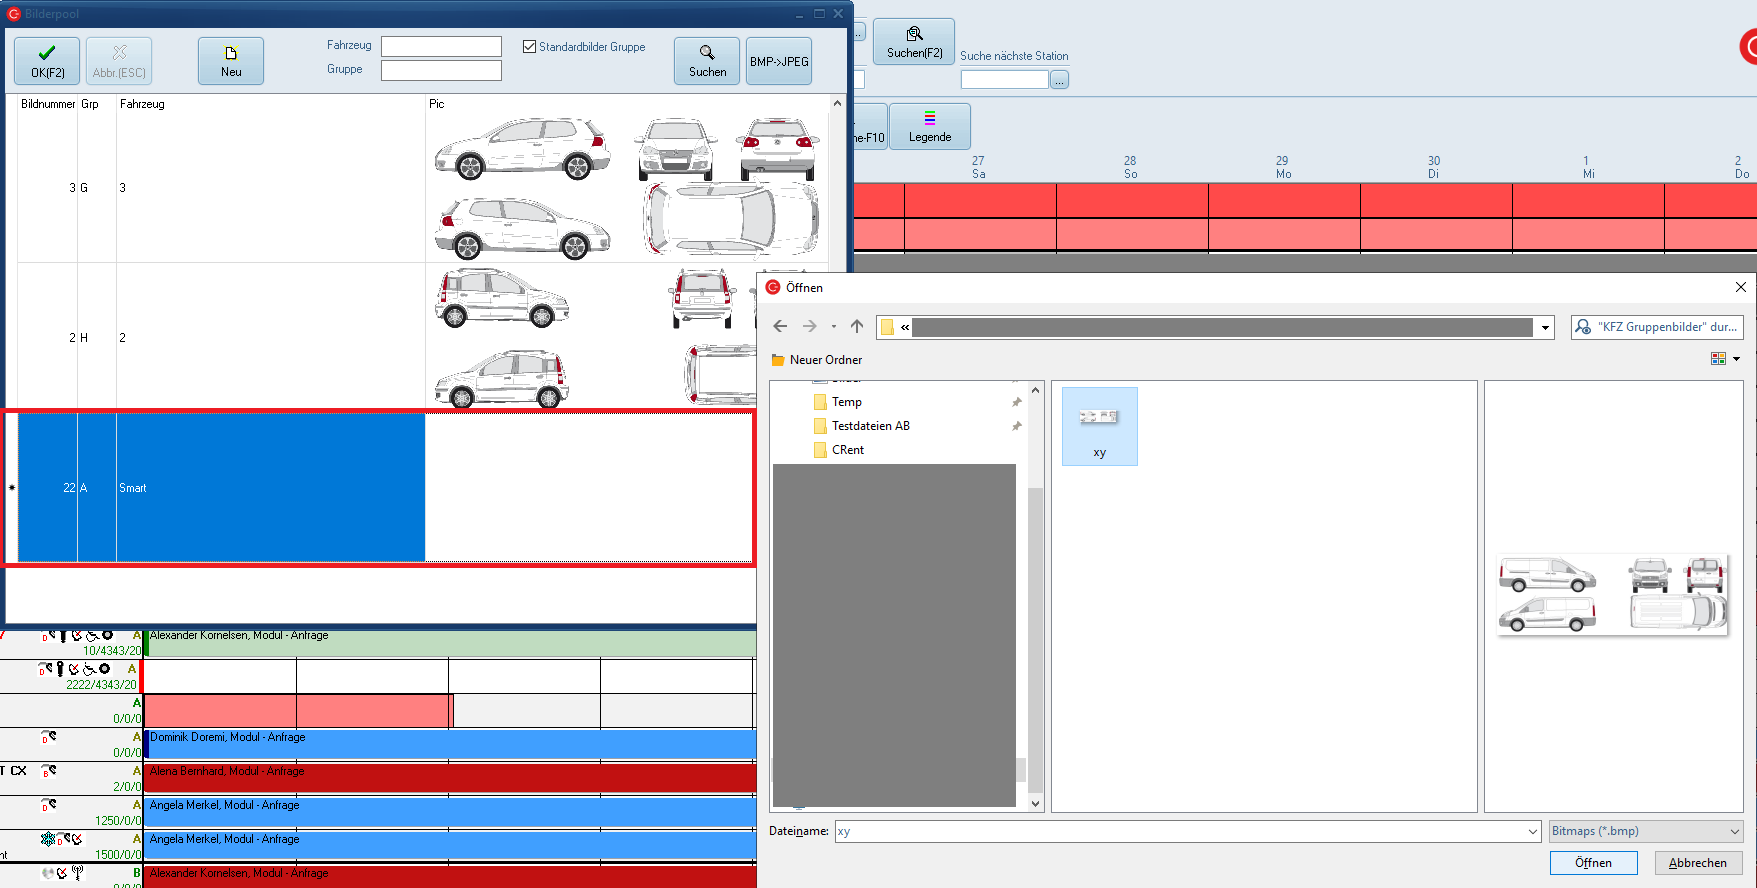Click the Öffnen button to open file
Image resolution: width=1757 pixels, height=888 pixels.
[x=1593, y=863]
